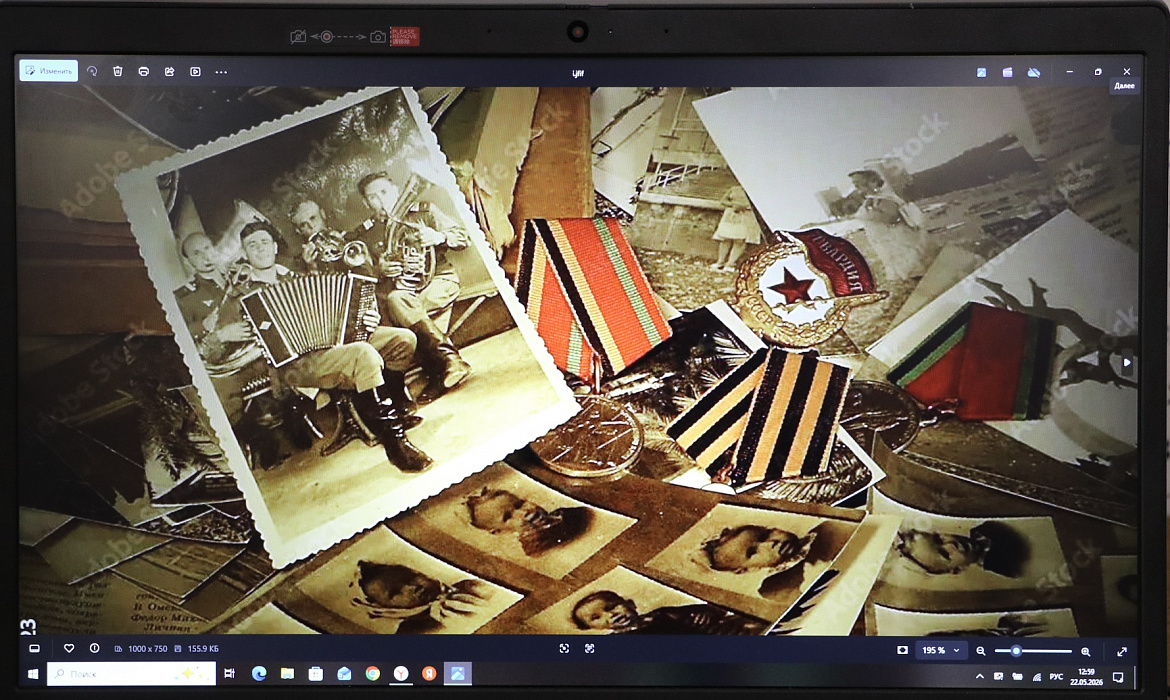Go to the next photo arrow
Image resolution: width=1170 pixels, height=700 pixels.
point(1127,363)
